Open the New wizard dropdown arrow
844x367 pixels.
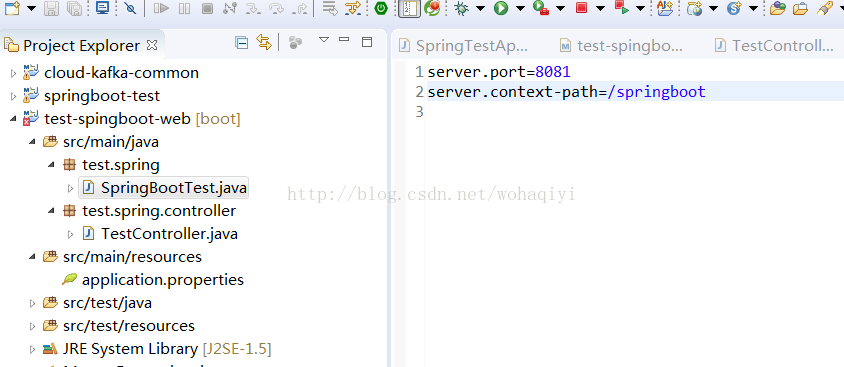(x=32, y=9)
